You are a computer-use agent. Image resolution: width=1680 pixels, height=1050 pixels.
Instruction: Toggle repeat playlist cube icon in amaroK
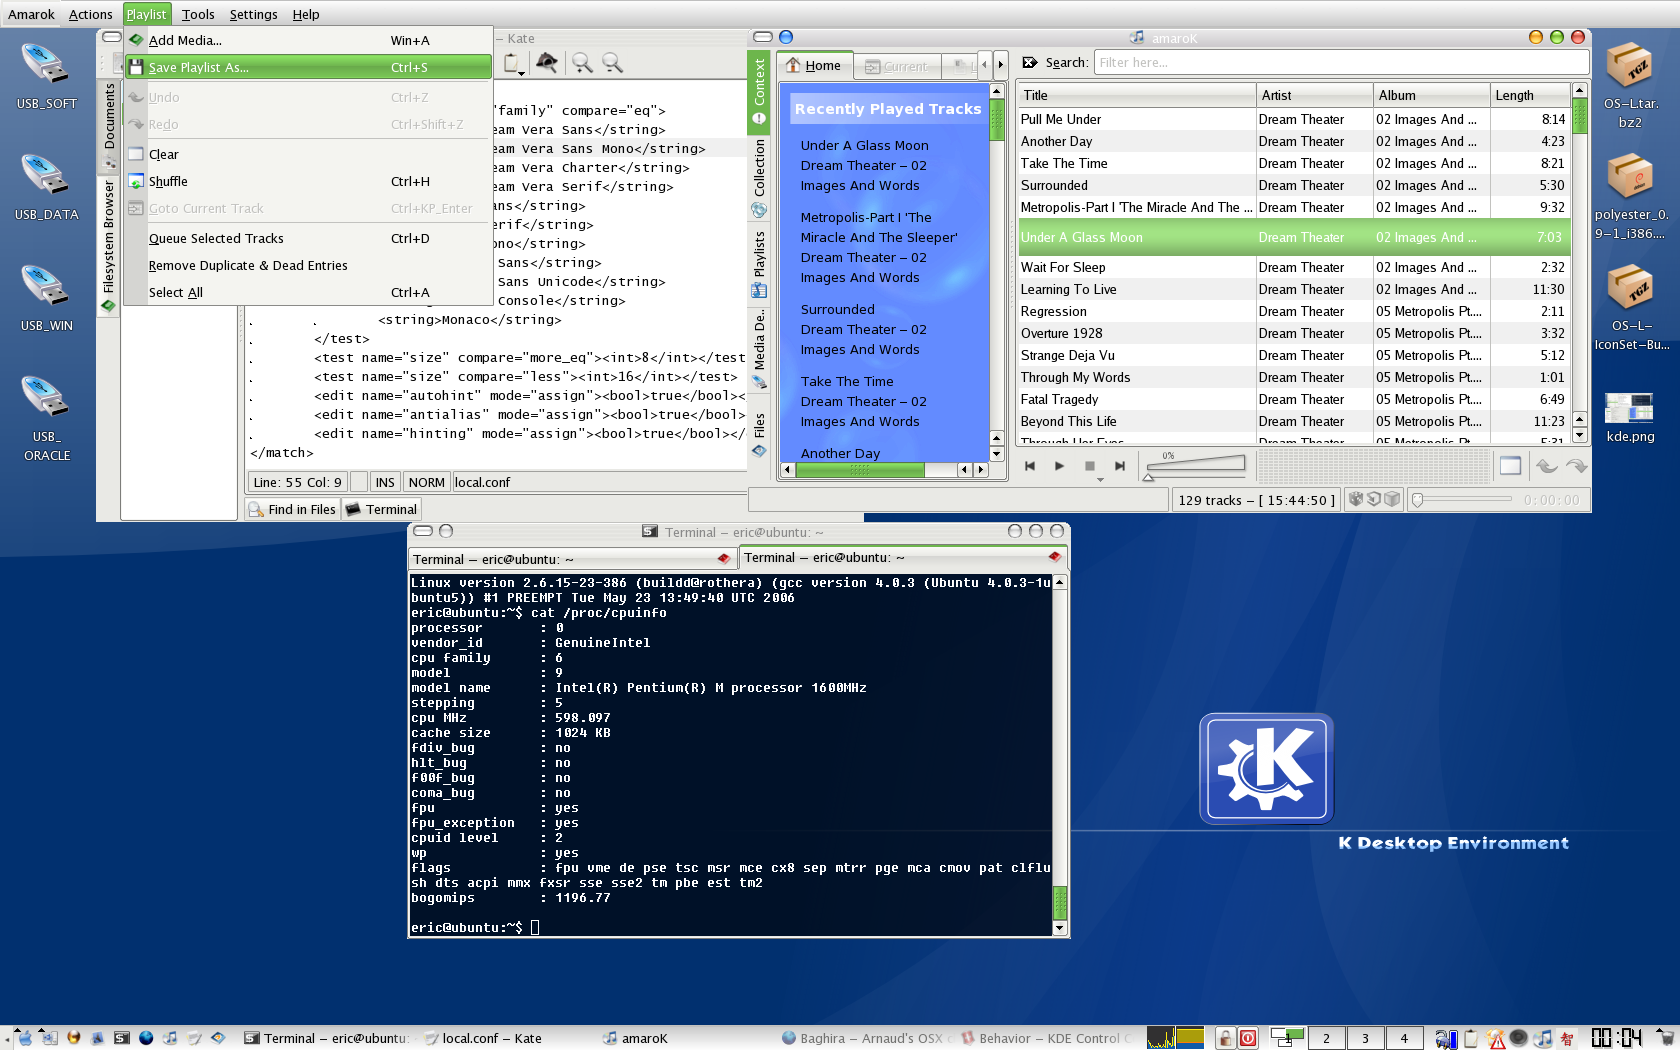(x=1392, y=499)
